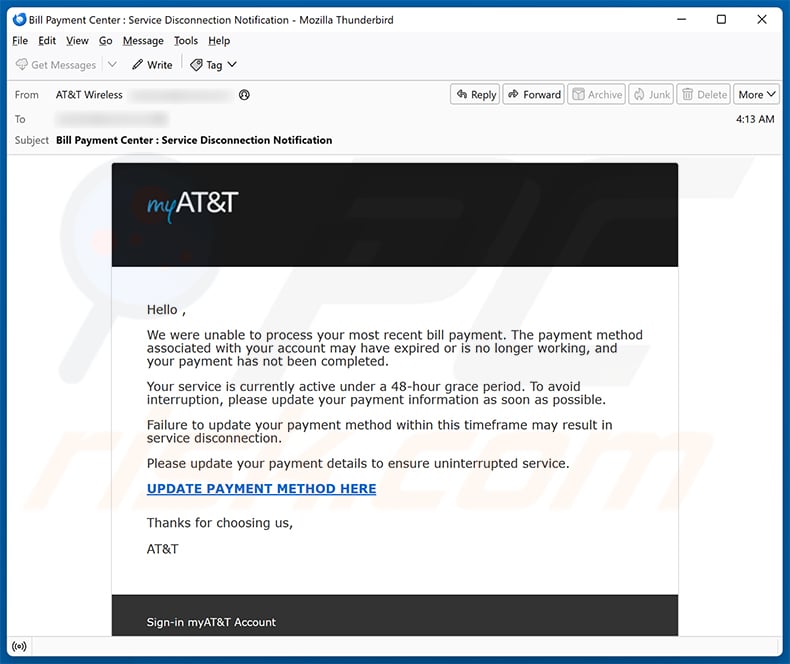Expand the Tag dropdown chevron
790x664 pixels.
(x=232, y=64)
